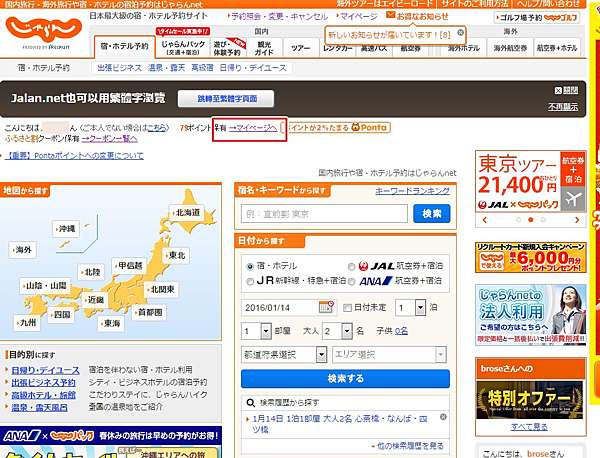Switch to 海外ホテル tab
Screen dimensions: 600x458
(x=464, y=48)
